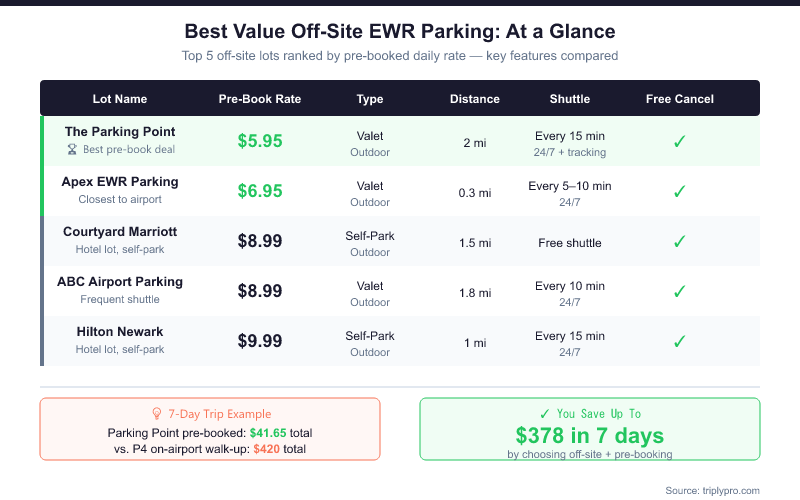Open the Apex EWR Parking lot name
This screenshot has width=800, height=500.
point(120,182)
